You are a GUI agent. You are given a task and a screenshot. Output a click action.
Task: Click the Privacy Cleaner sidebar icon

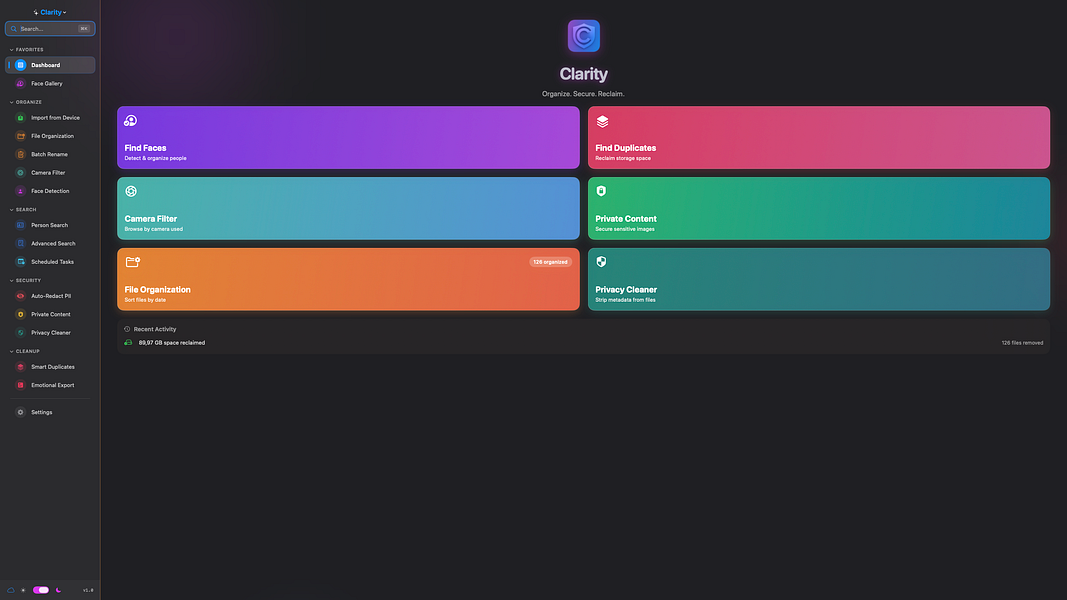(x=20, y=333)
